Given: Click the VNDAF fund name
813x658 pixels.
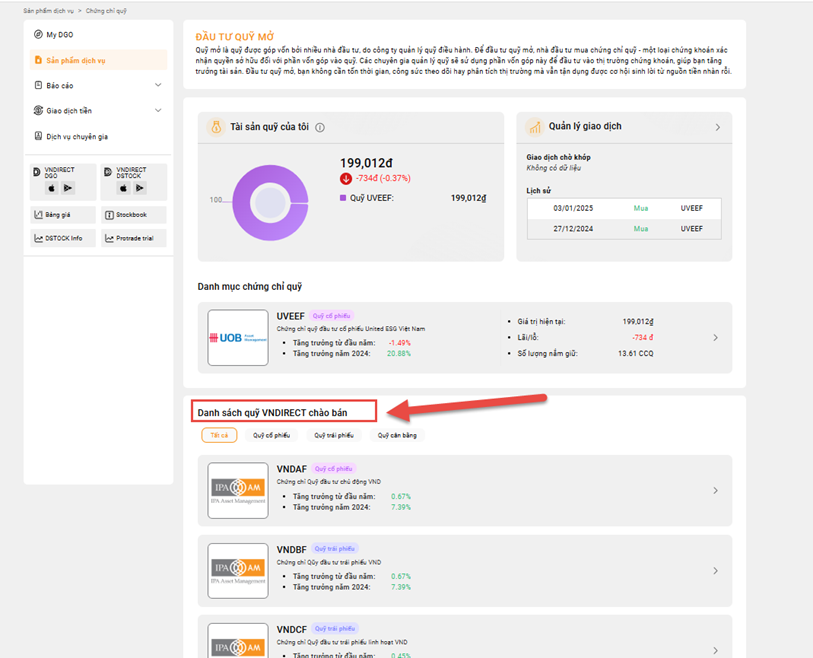Looking at the screenshot, I should pyautogui.click(x=292, y=469).
